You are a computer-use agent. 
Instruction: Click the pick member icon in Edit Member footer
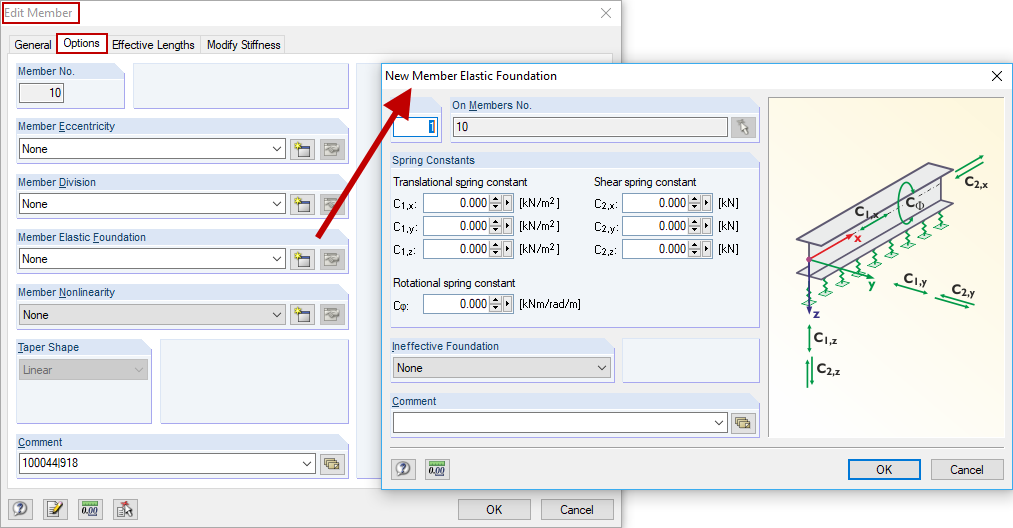pos(125,509)
